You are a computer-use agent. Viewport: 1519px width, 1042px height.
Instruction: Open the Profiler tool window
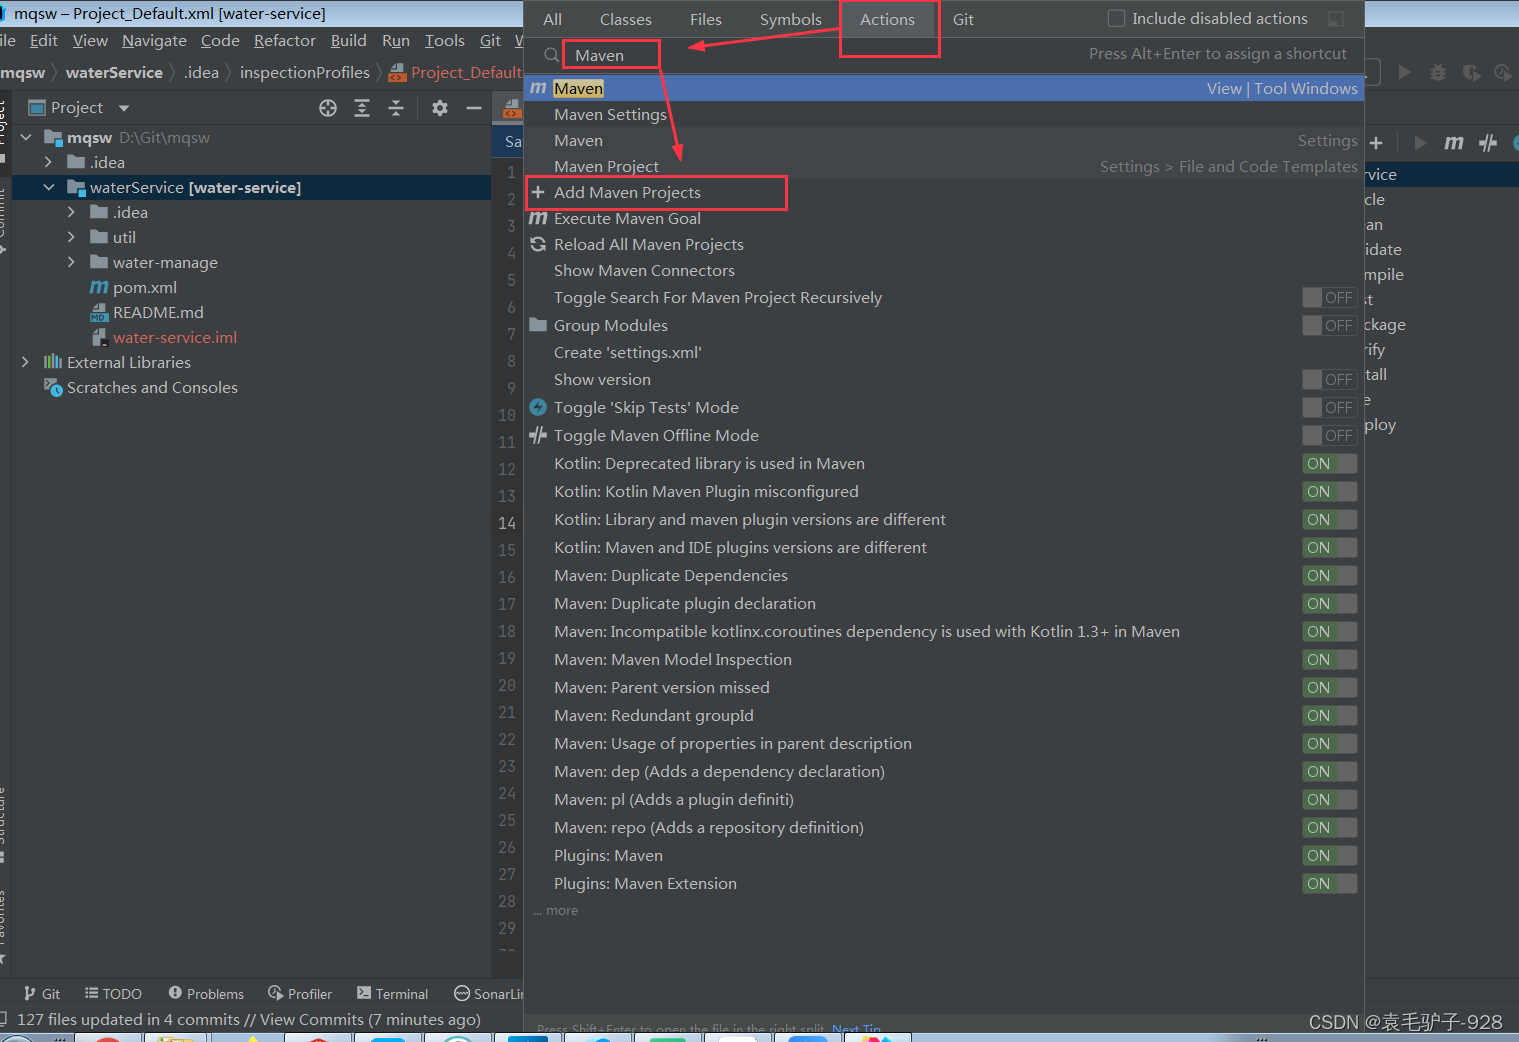(299, 993)
